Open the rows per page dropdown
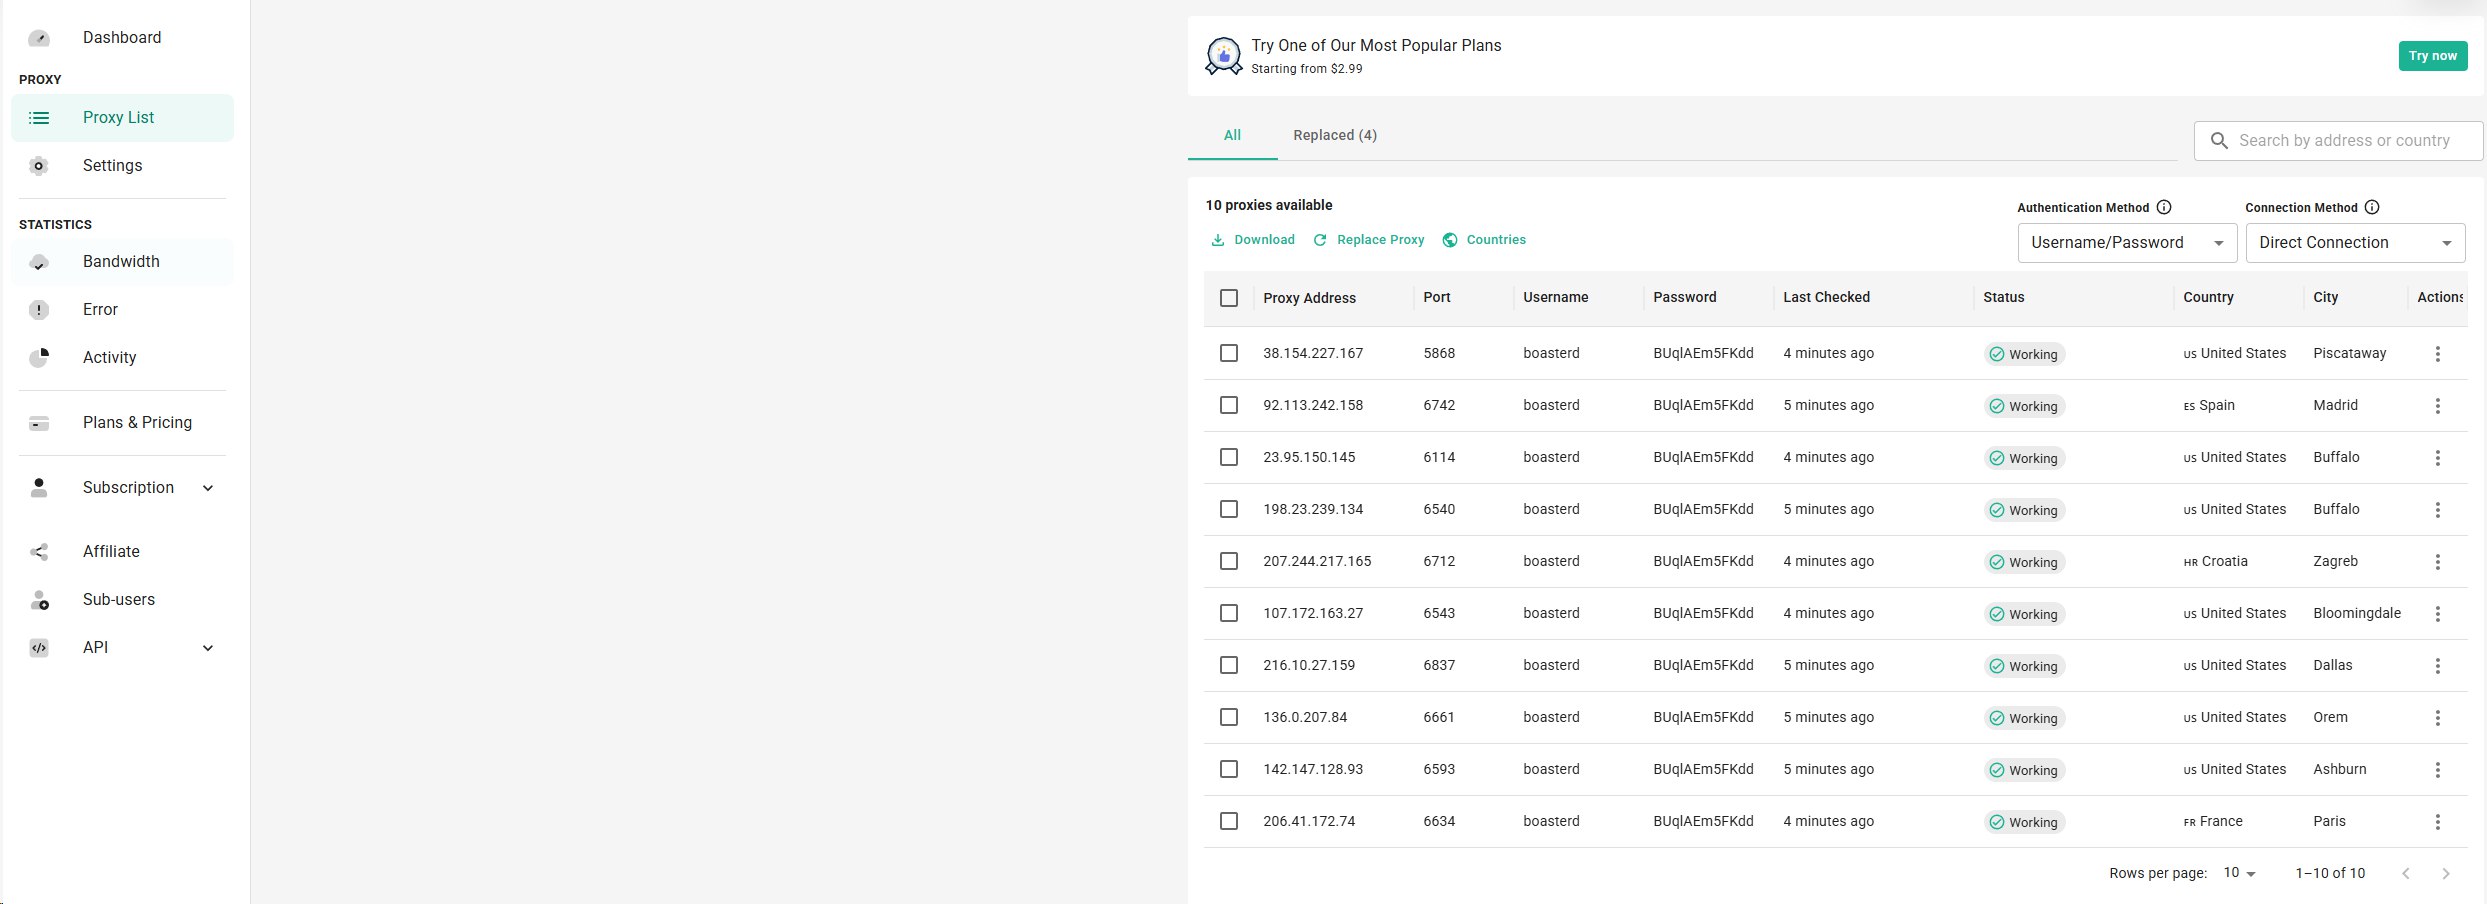The height and width of the screenshot is (904, 2487). click(2240, 873)
